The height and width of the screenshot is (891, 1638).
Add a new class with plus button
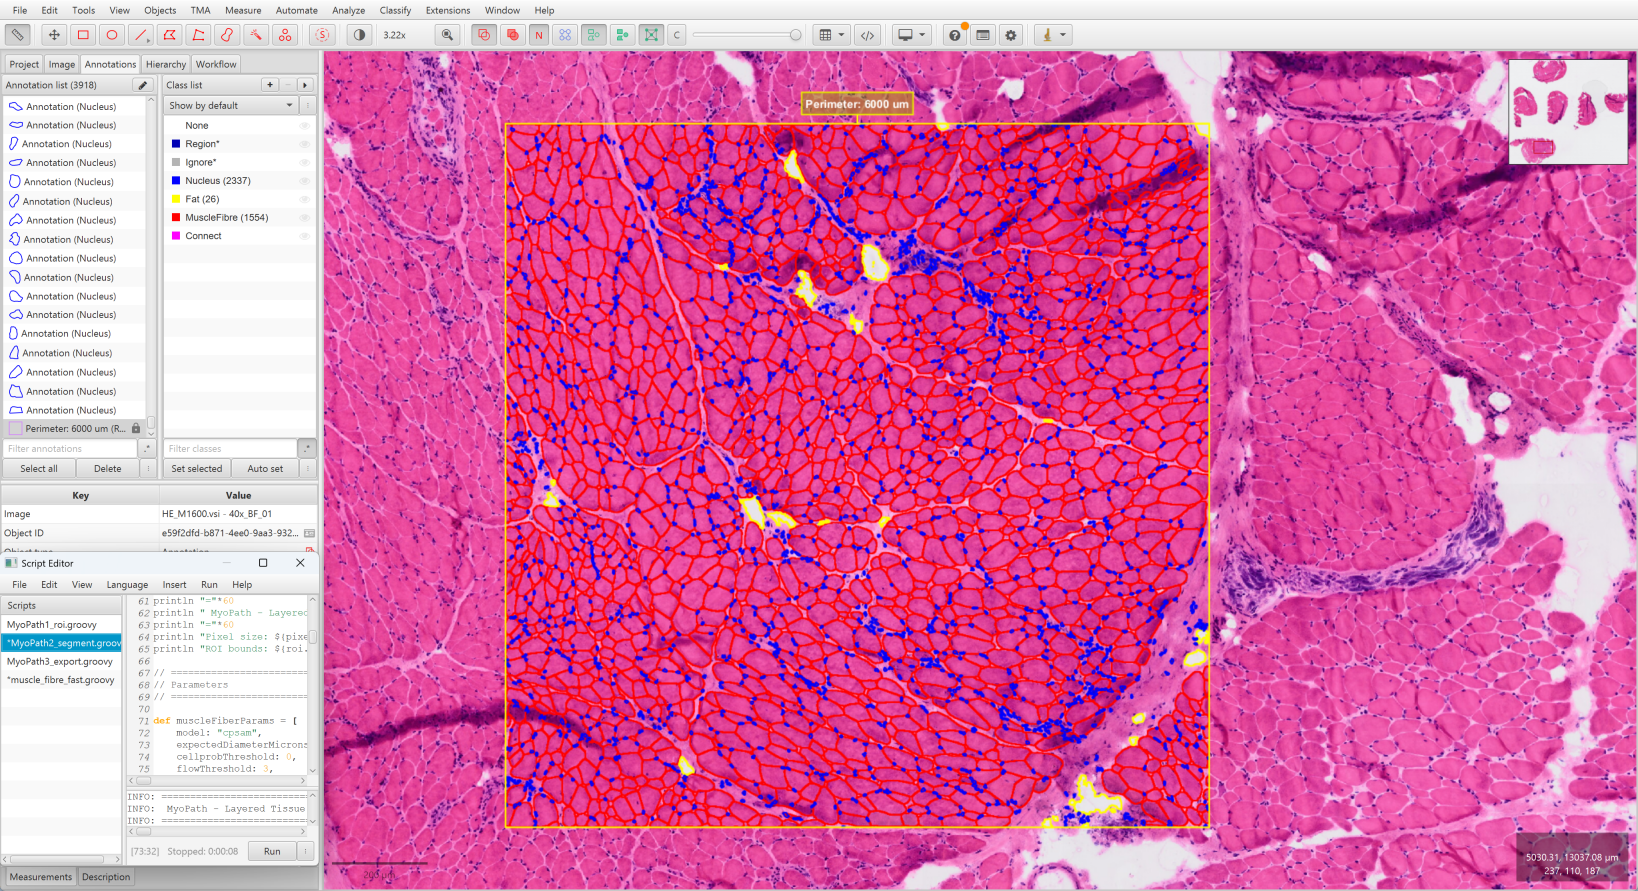pyautogui.click(x=270, y=85)
